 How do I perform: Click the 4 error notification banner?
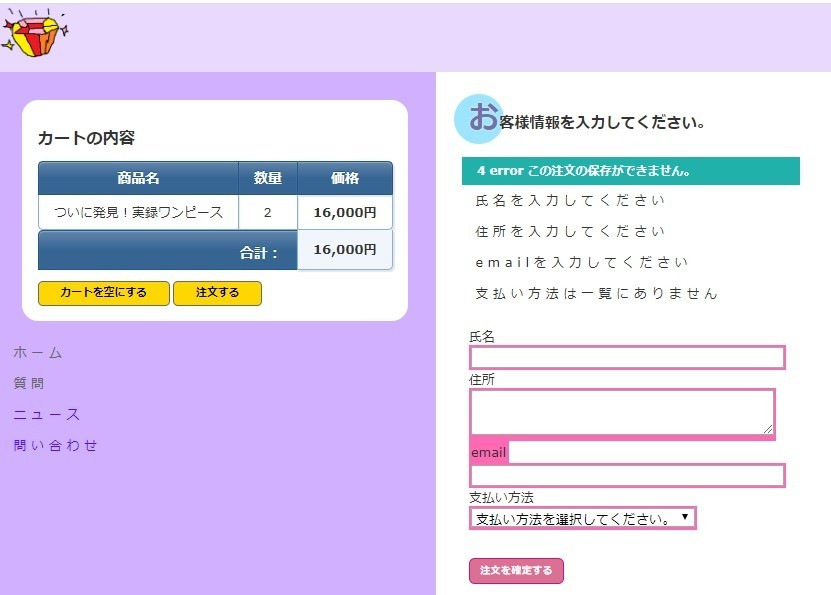click(628, 171)
